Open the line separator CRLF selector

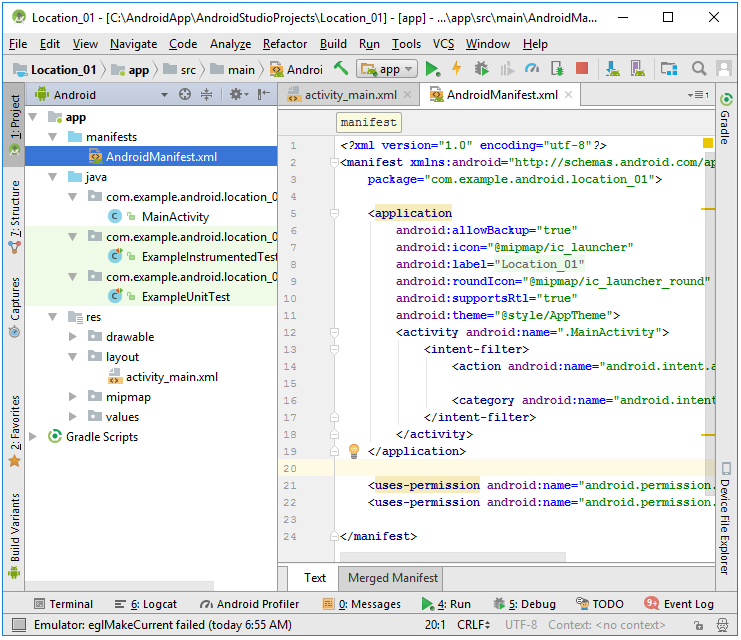pyautogui.click(x=473, y=625)
